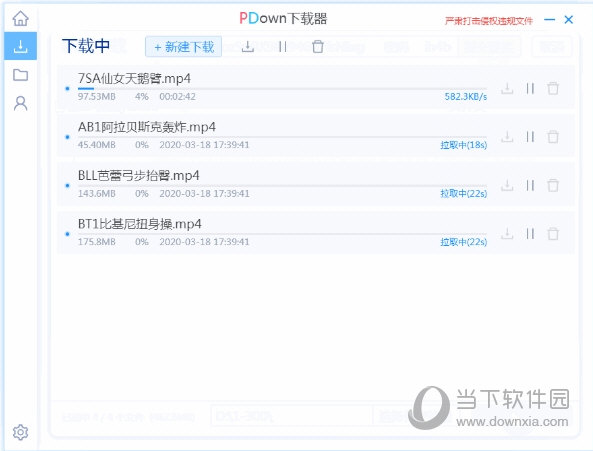This screenshot has height=451, width=593.
Task: Open the settings gear
Action: point(20,432)
